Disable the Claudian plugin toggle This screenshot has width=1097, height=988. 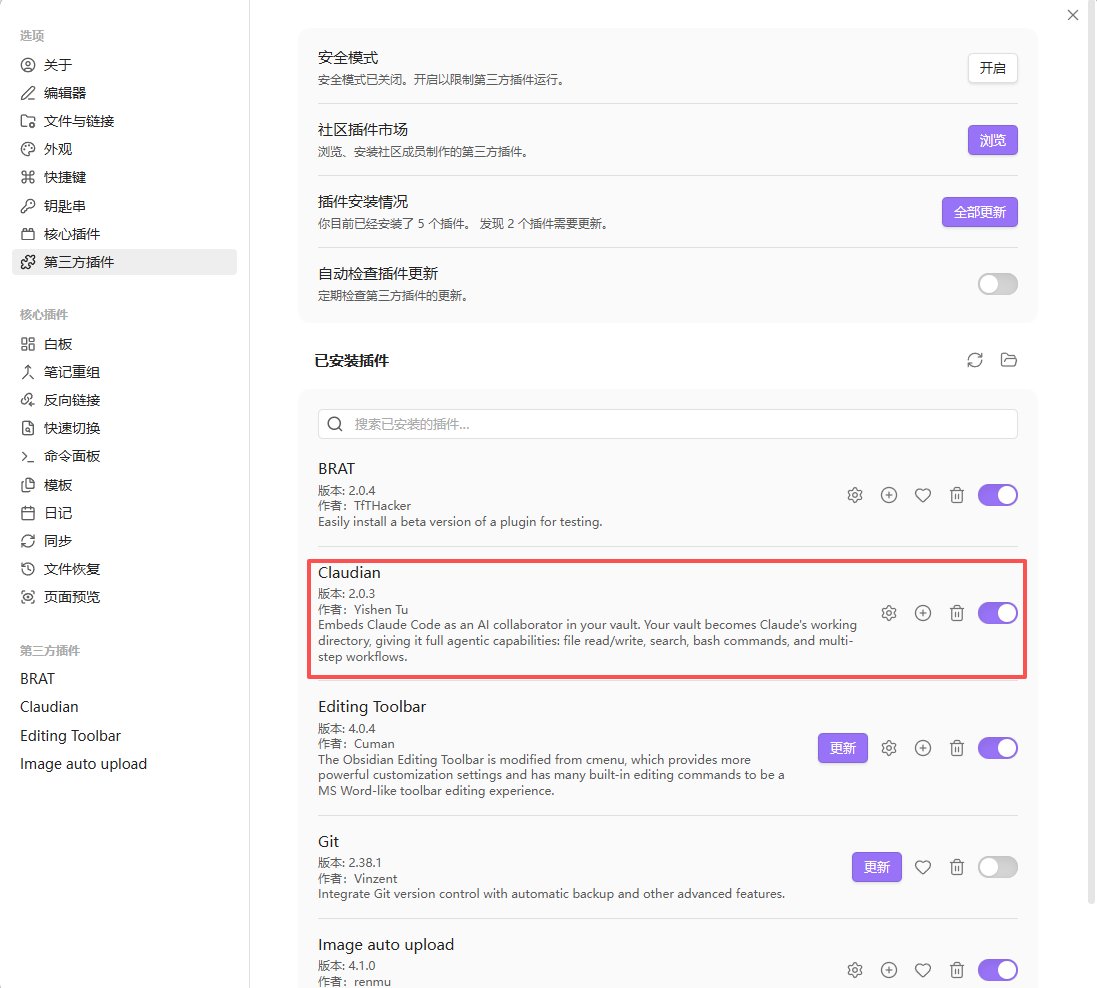(x=997, y=613)
